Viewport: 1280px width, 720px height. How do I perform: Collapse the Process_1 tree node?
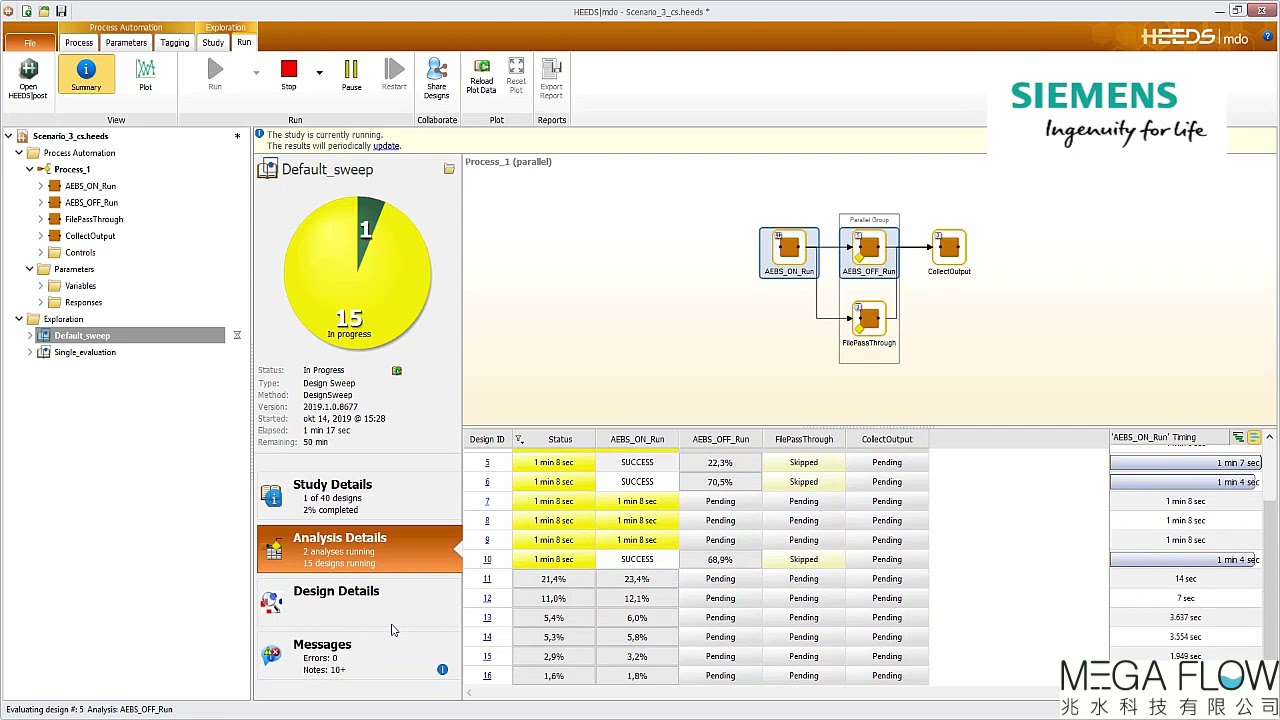pos(30,169)
